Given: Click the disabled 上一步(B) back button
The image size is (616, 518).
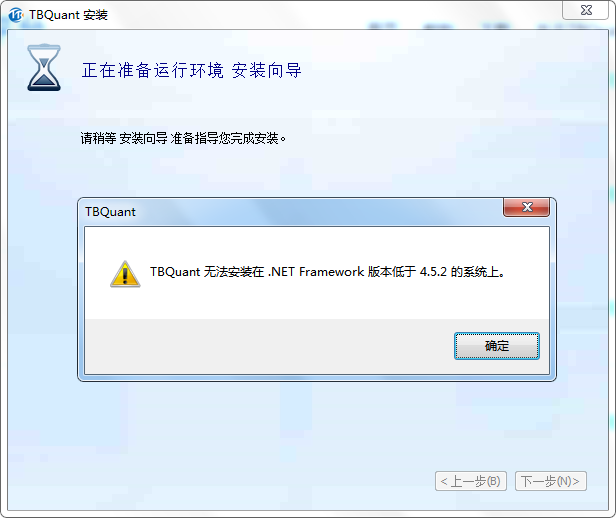Looking at the screenshot, I should coord(471,481).
